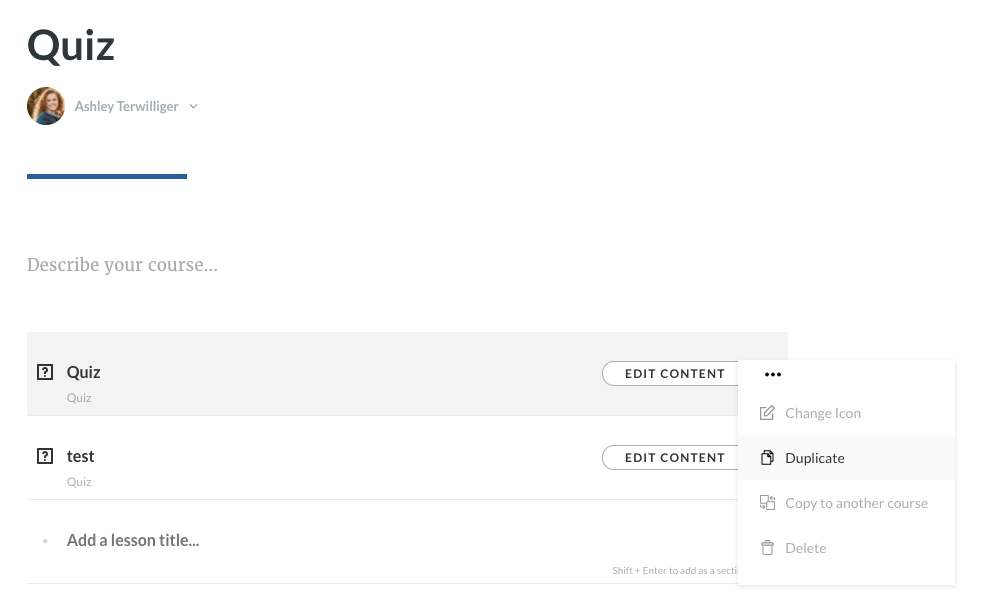Click the Add a lesson title field
The image size is (985, 611).
pos(133,540)
